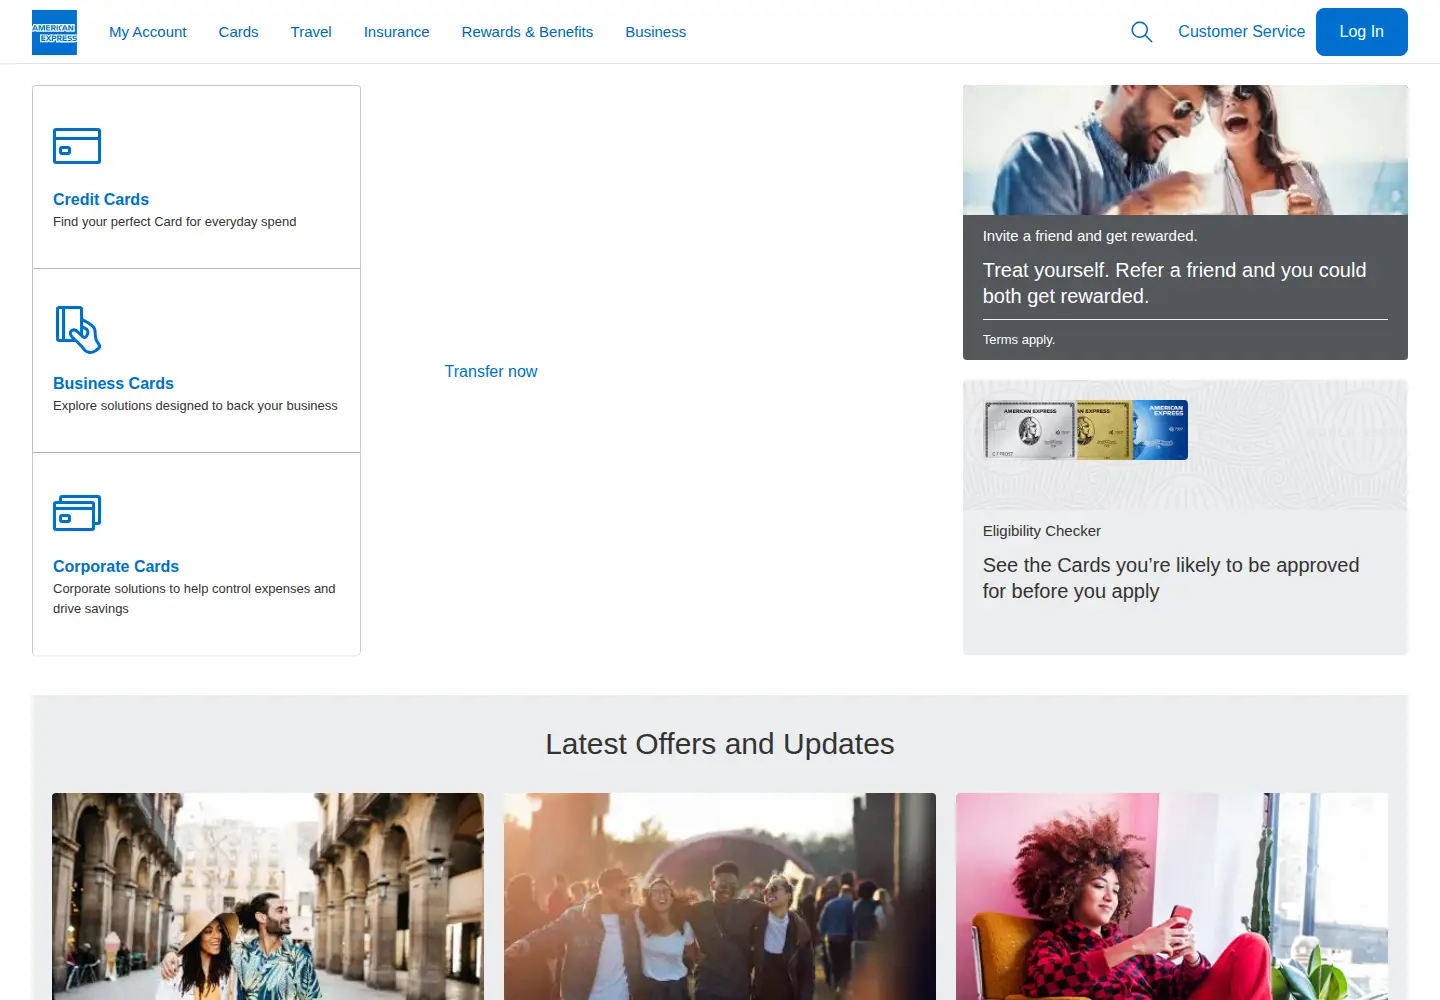Open 'See the Cards you're likely to be approved' headline
Image resolution: width=1440 pixels, height=1000 pixels.
point(1171,578)
